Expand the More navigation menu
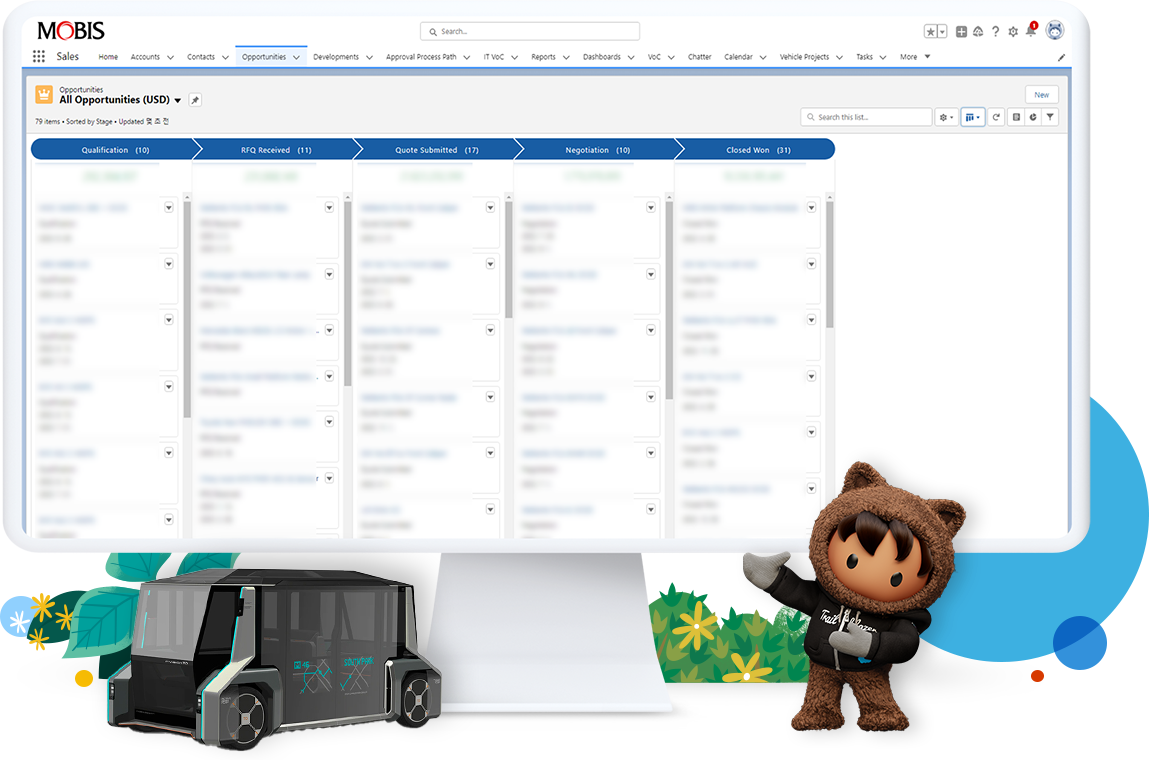Viewport: 1150px width, 760px height. click(914, 57)
